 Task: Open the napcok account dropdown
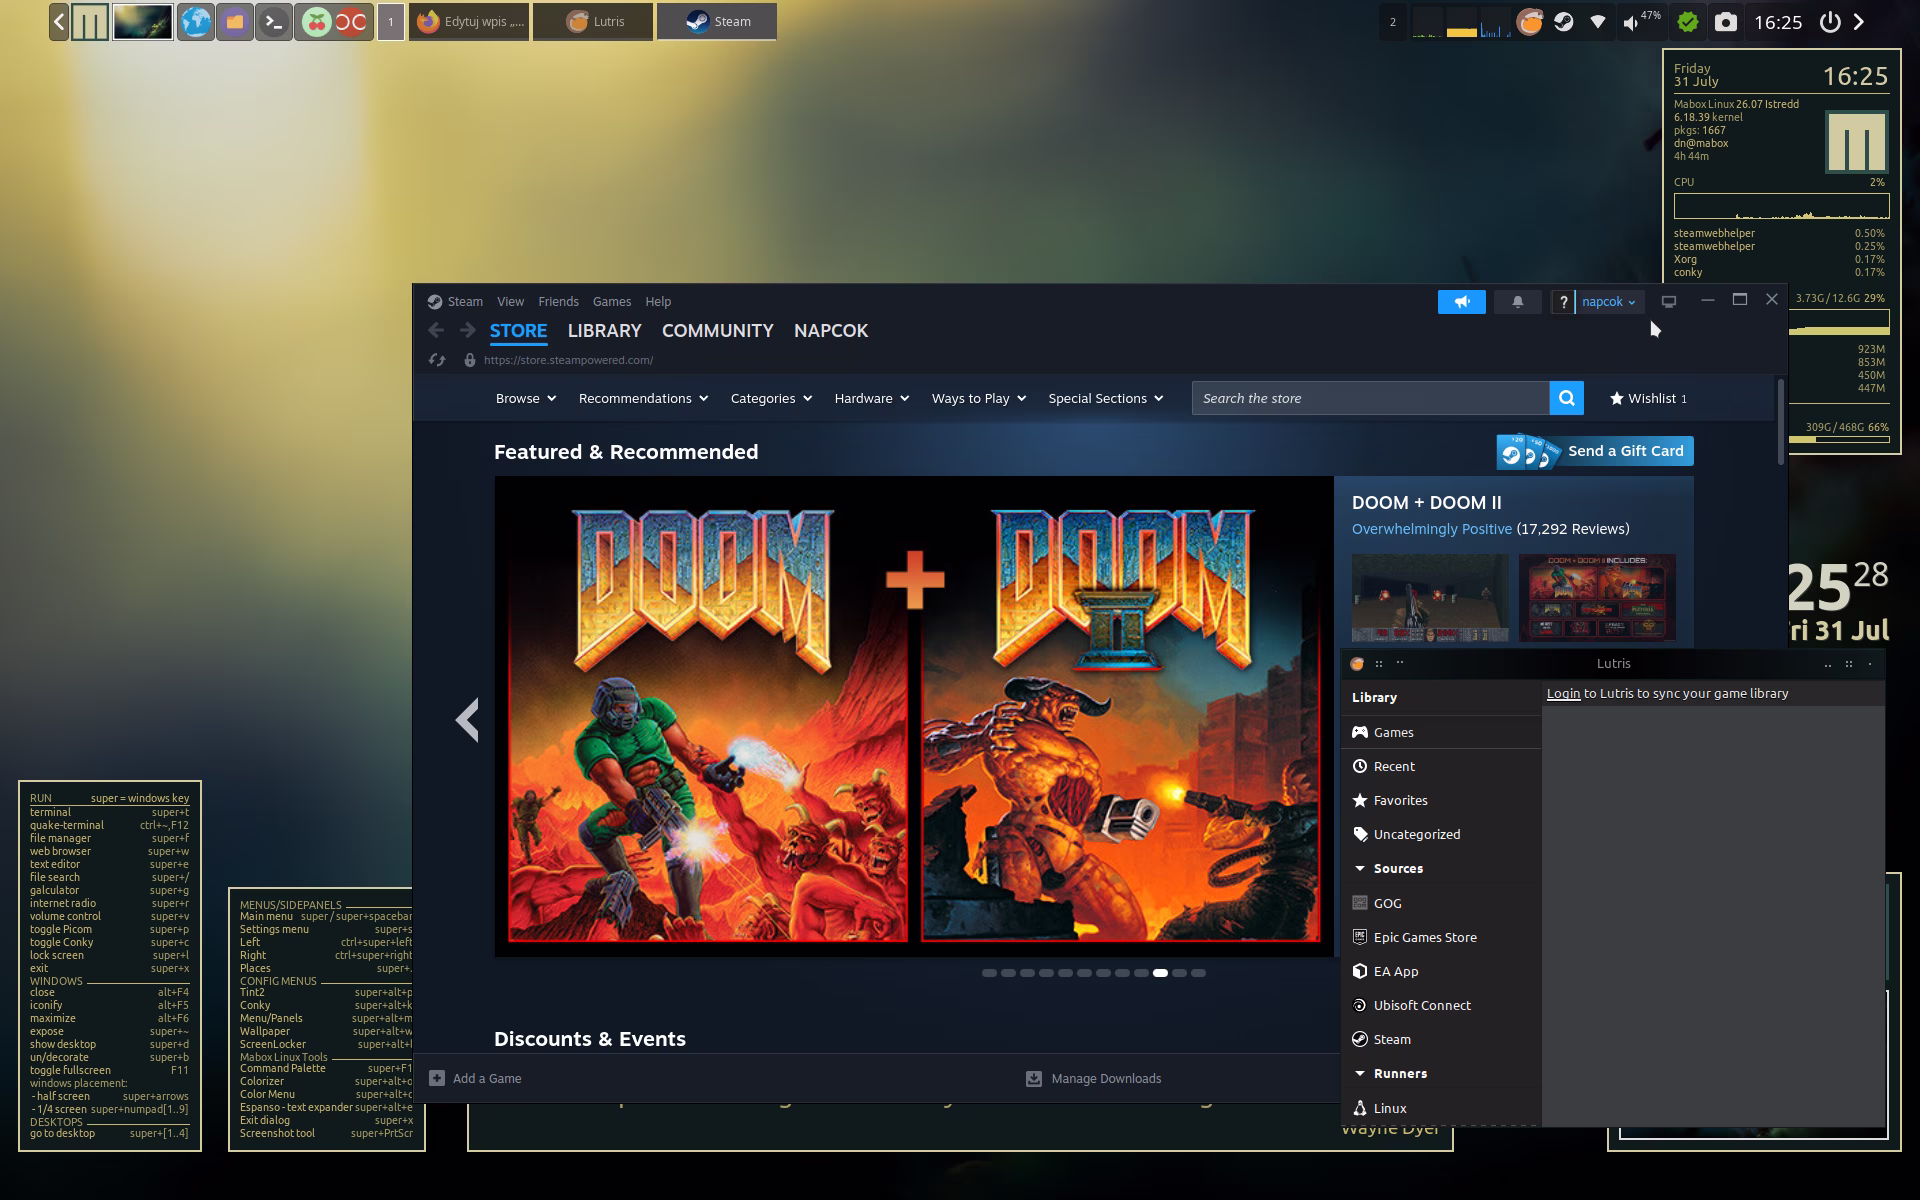(x=1609, y=302)
